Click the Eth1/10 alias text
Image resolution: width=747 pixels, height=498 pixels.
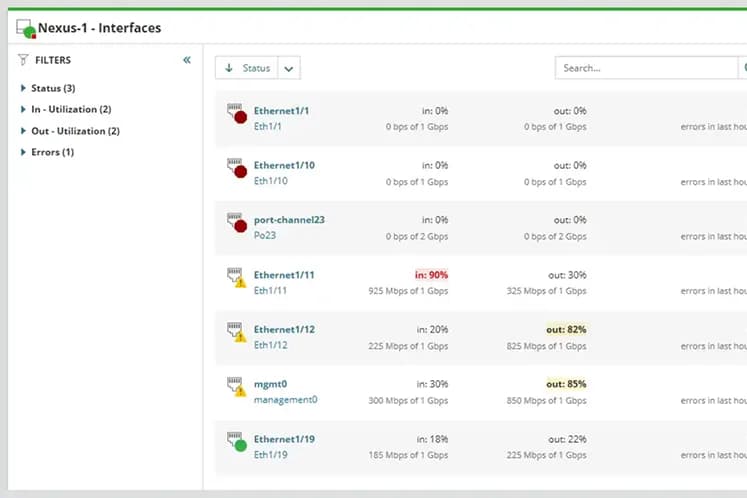271,181
